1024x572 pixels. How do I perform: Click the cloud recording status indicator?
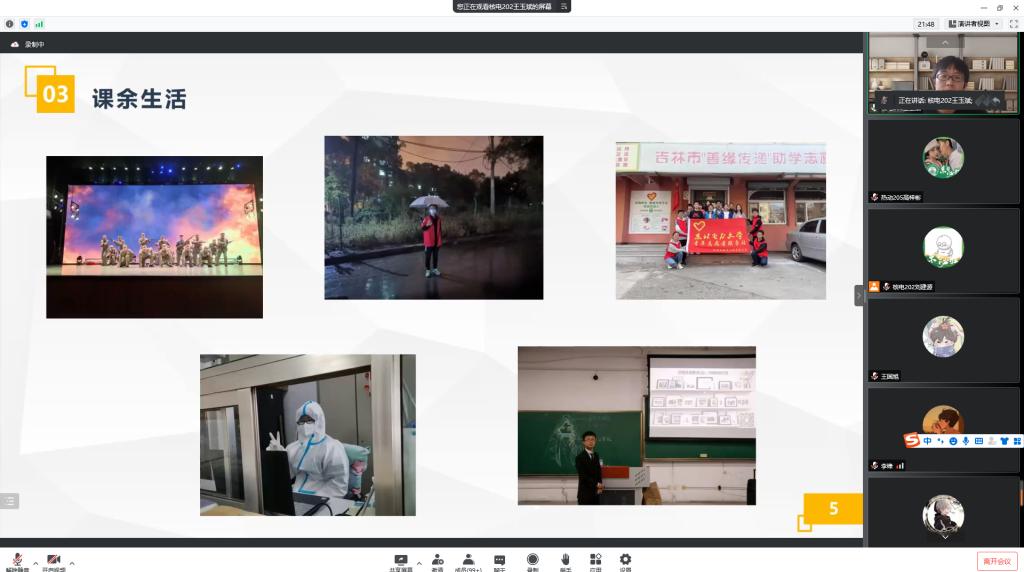coord(28,44)
